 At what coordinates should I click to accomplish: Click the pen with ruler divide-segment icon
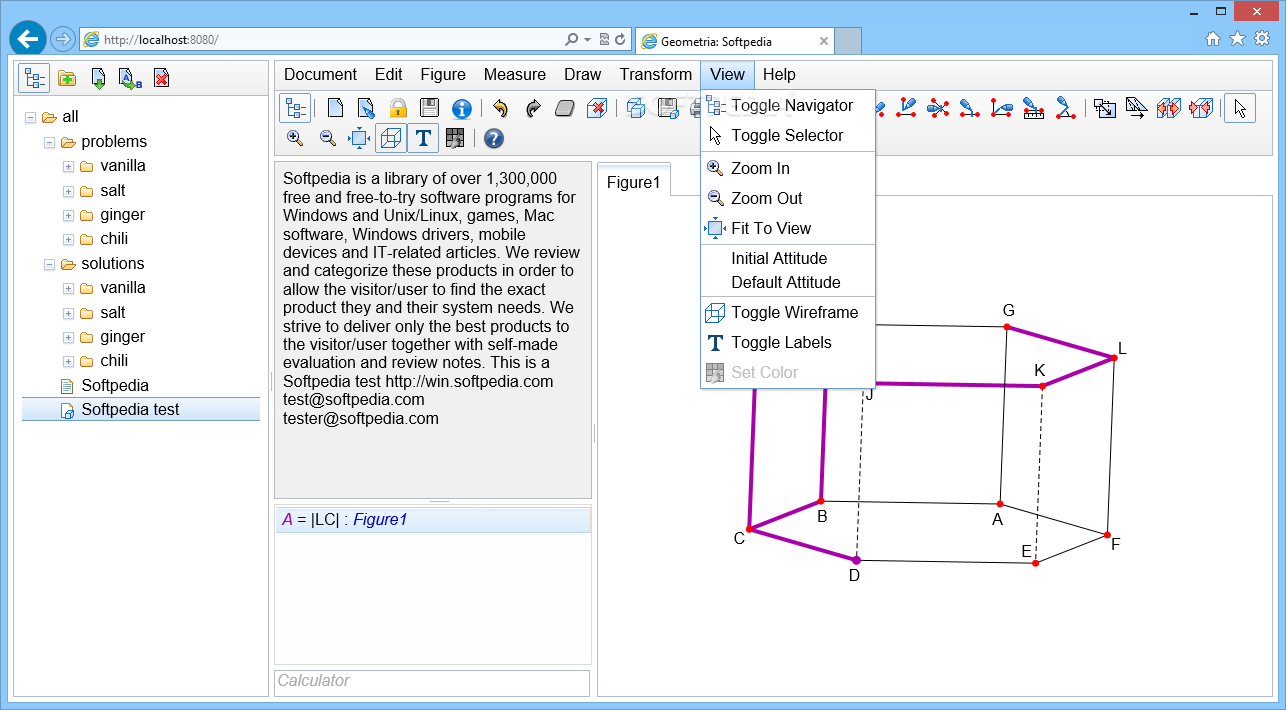click(x=1034, y=108)
